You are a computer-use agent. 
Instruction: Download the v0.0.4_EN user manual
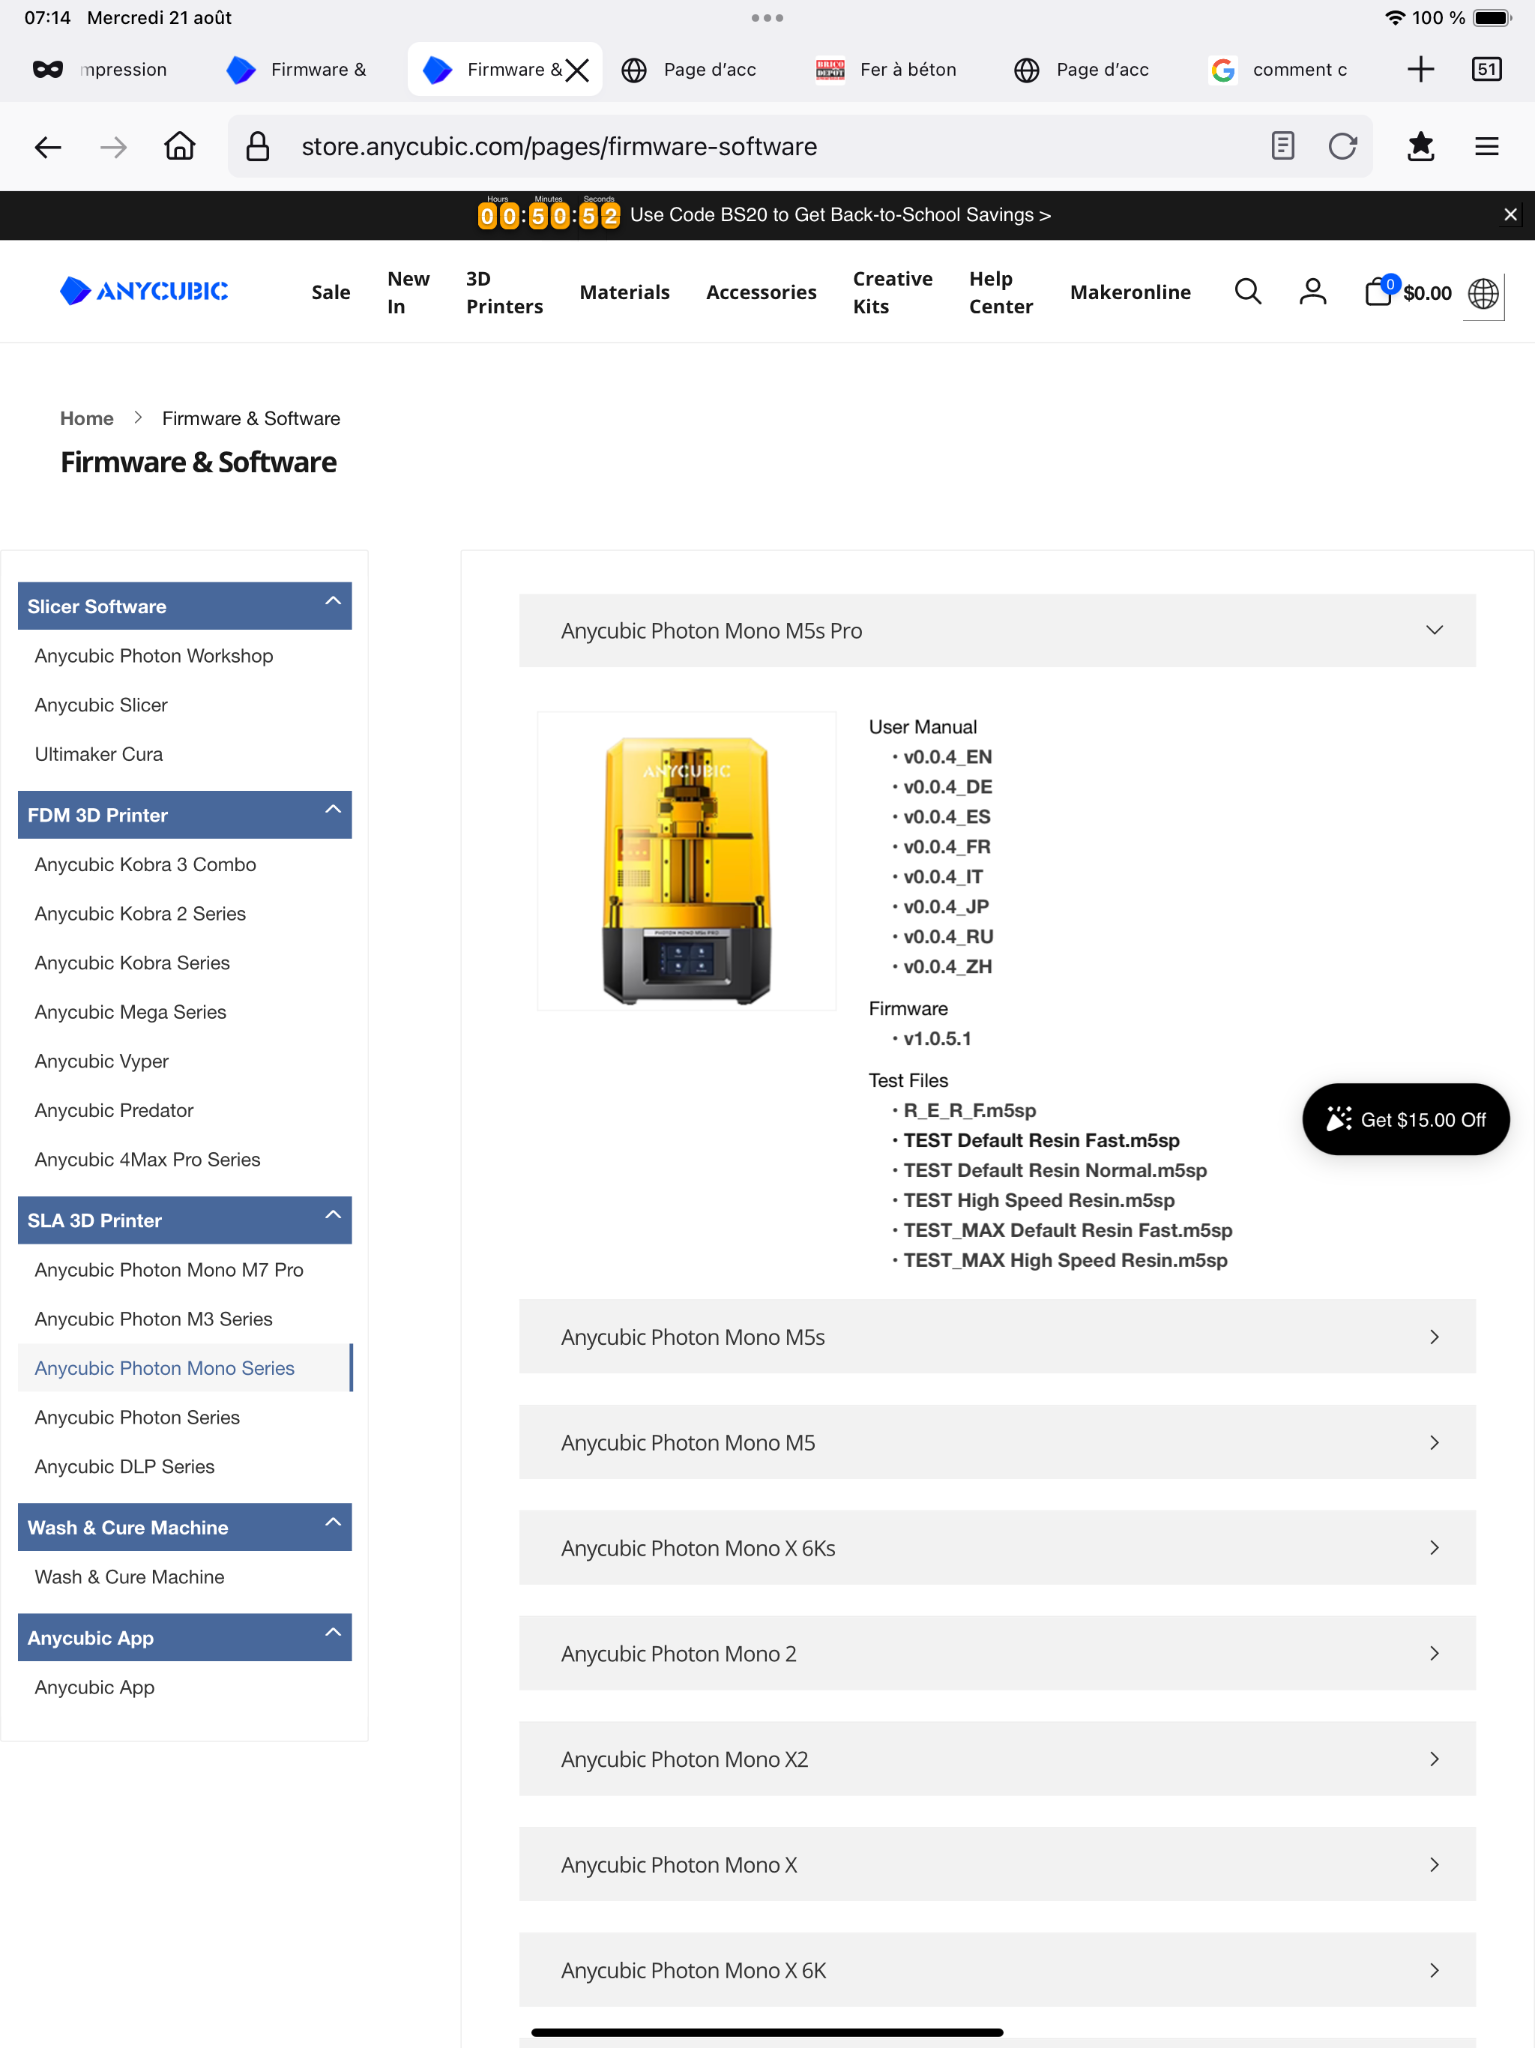click(x=948, y=757)
